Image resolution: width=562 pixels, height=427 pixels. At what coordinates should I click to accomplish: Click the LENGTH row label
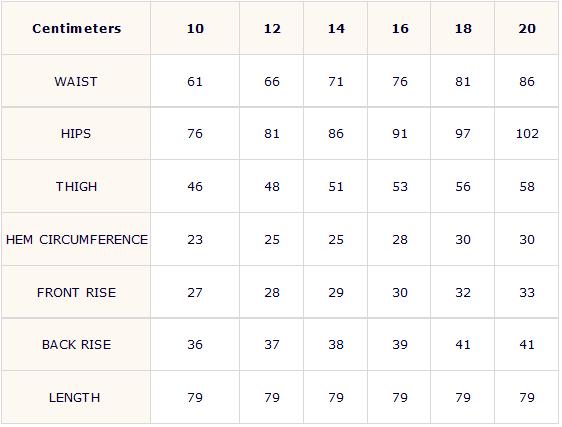click(x=75, y=398)
